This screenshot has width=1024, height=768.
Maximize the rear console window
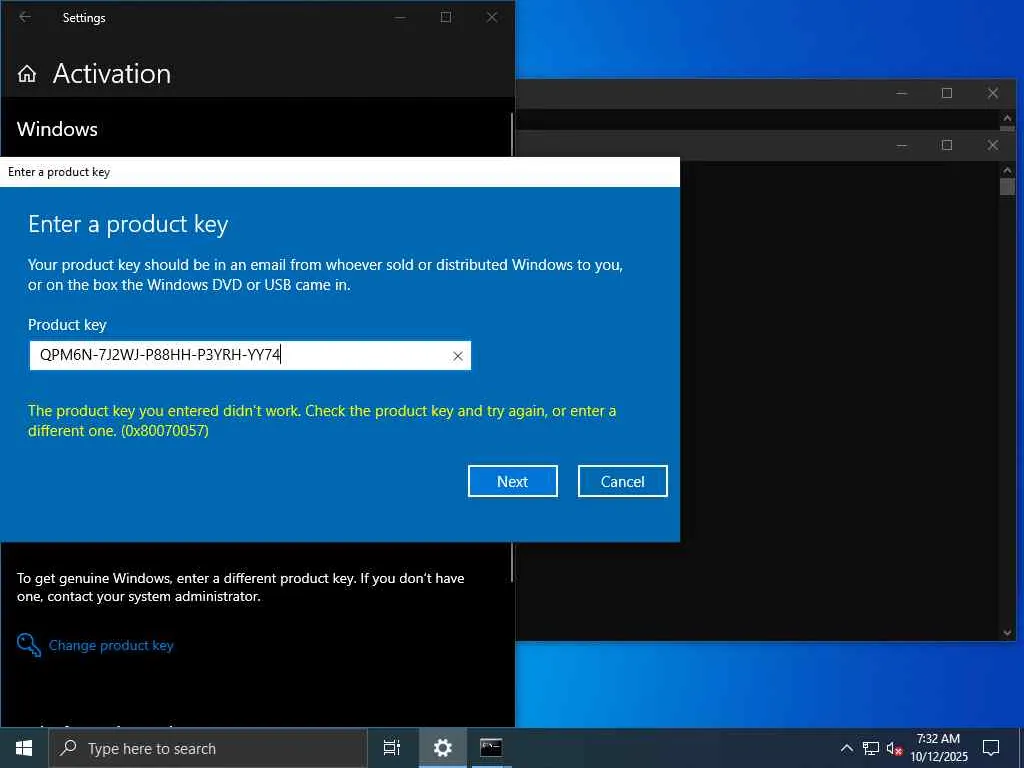tap(947, 93)
